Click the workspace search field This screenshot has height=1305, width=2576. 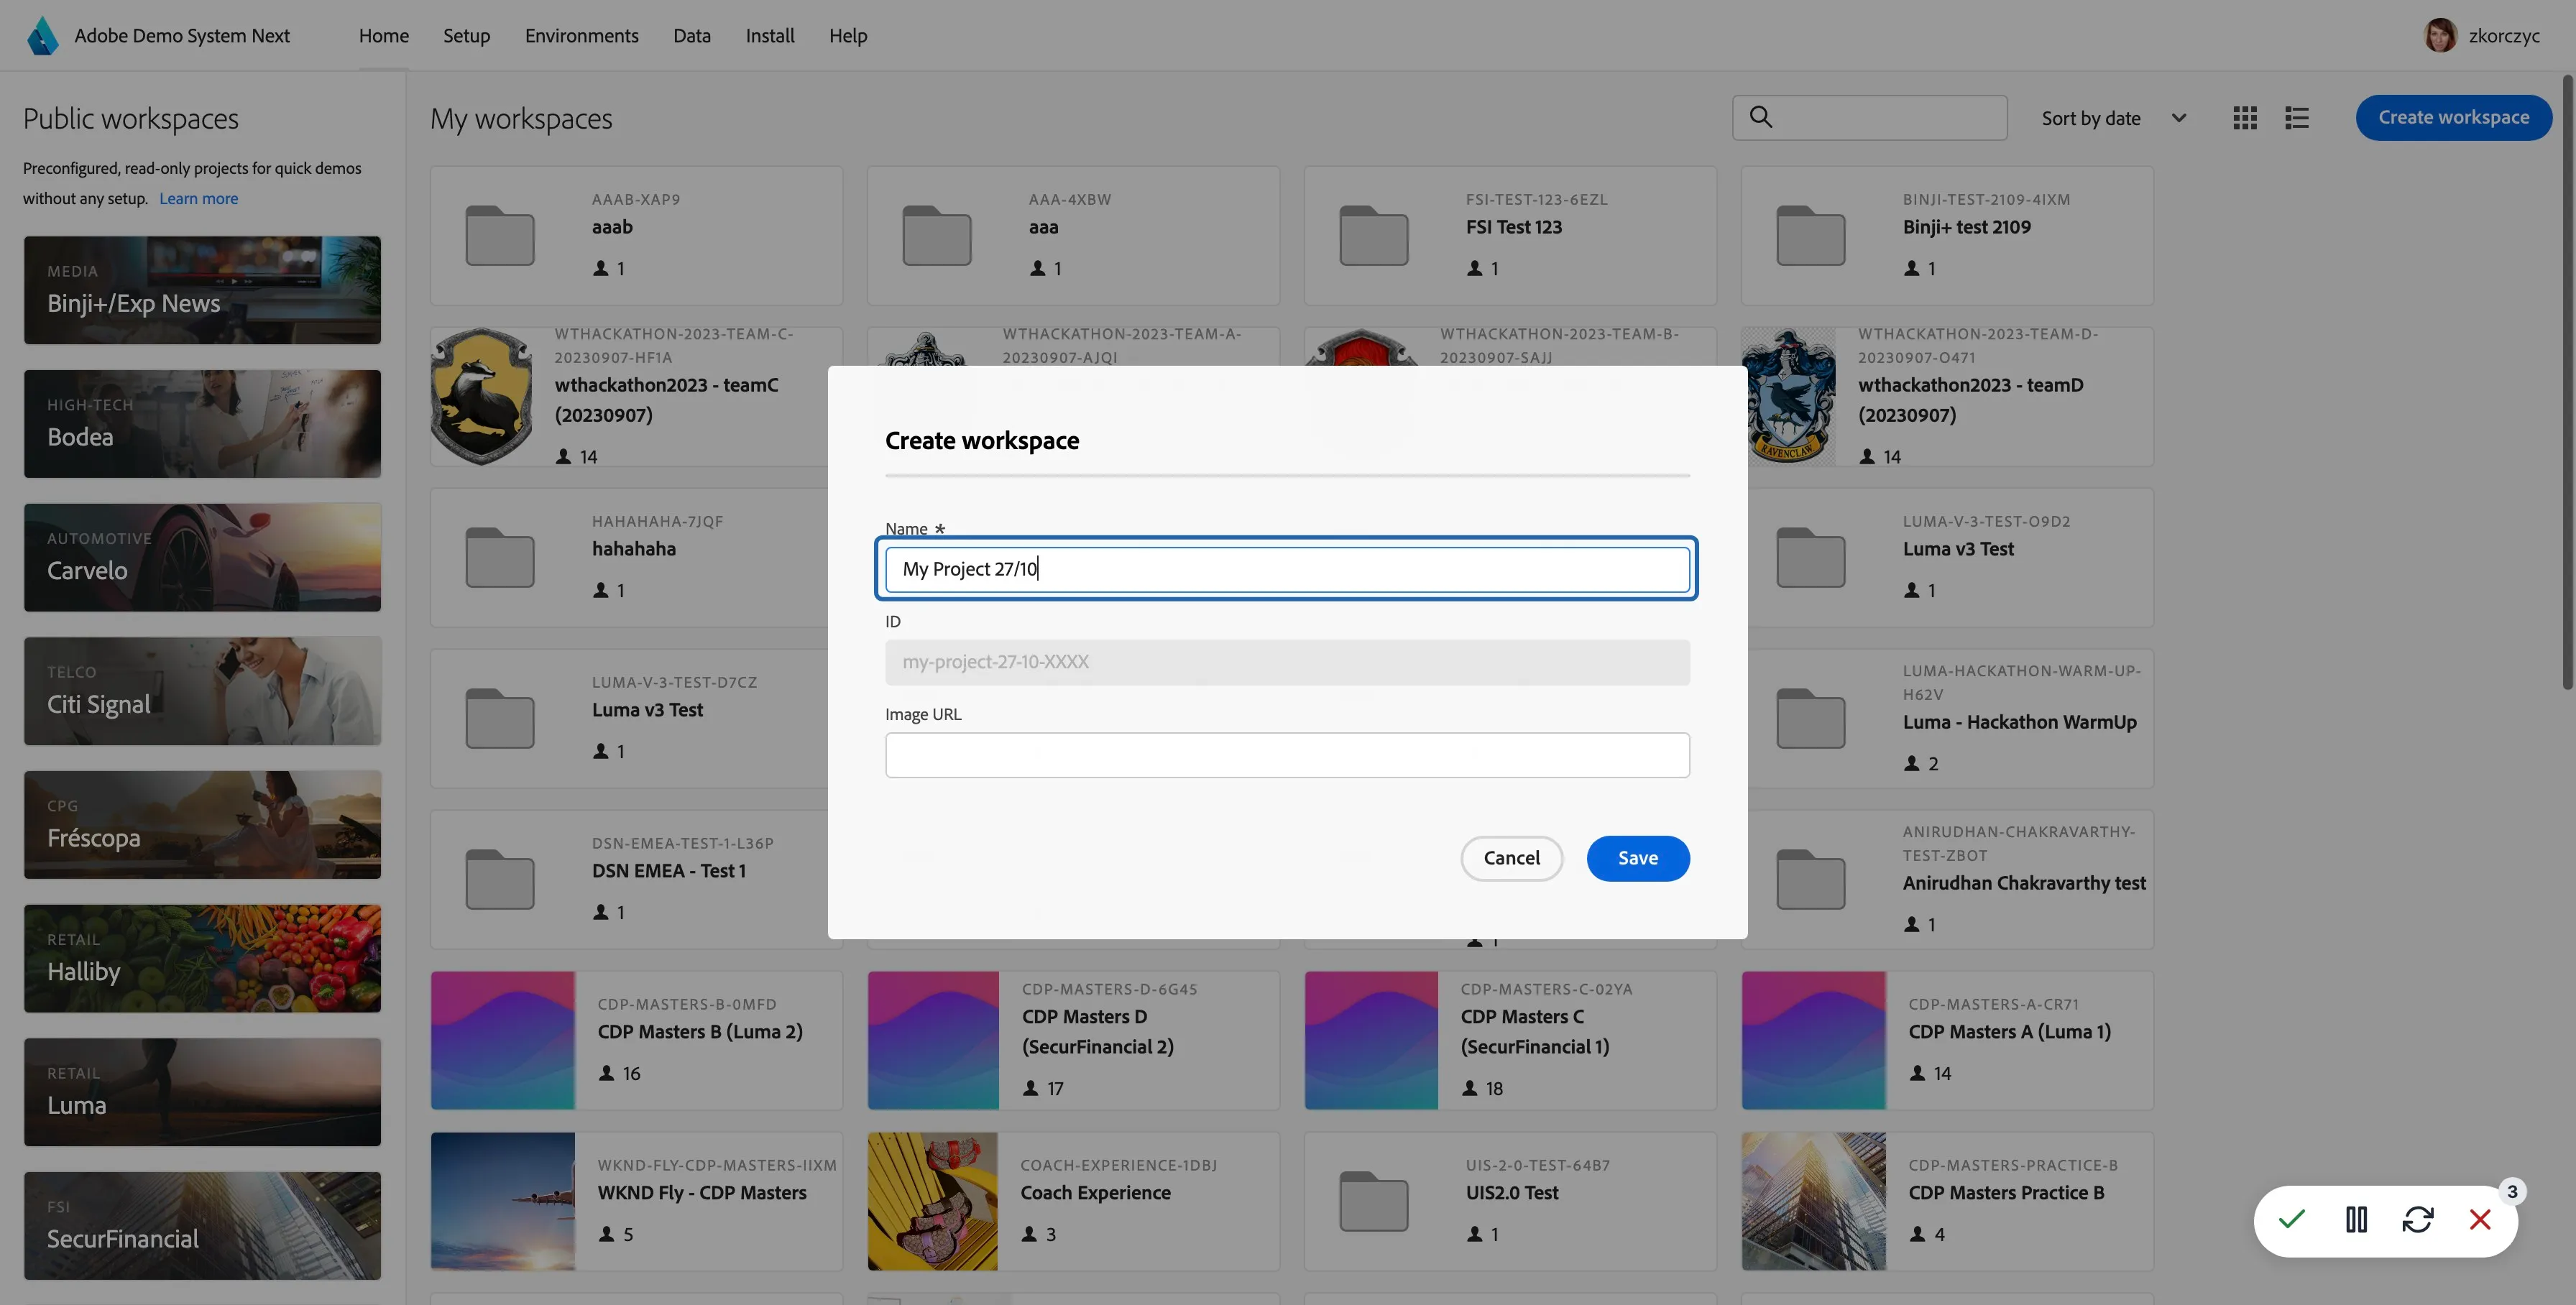(x=1869, y=118)
